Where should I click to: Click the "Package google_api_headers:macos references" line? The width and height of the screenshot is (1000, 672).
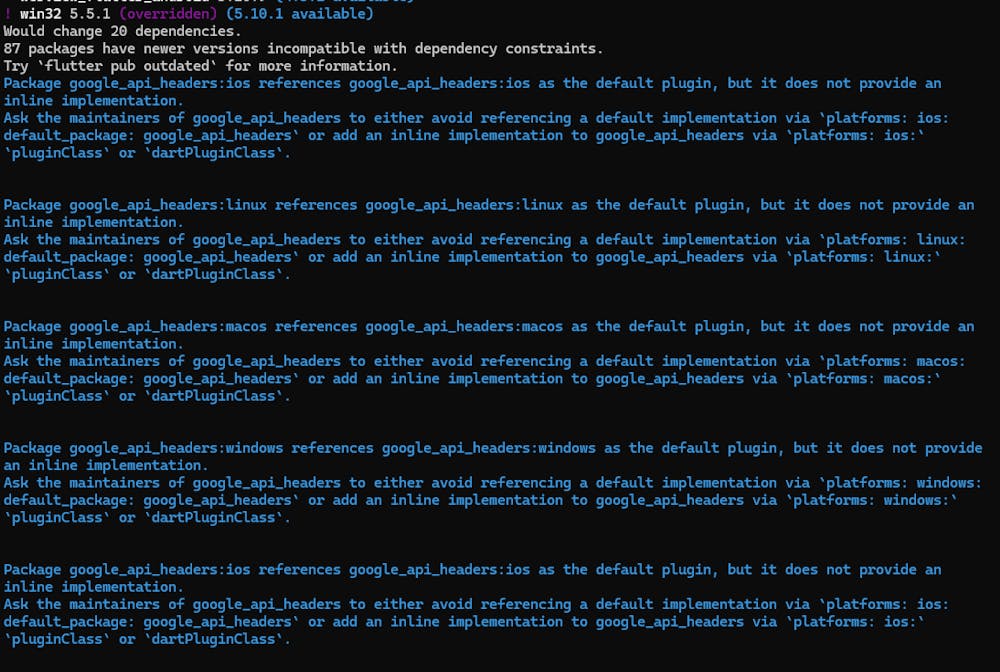click(x=489, y=326)
